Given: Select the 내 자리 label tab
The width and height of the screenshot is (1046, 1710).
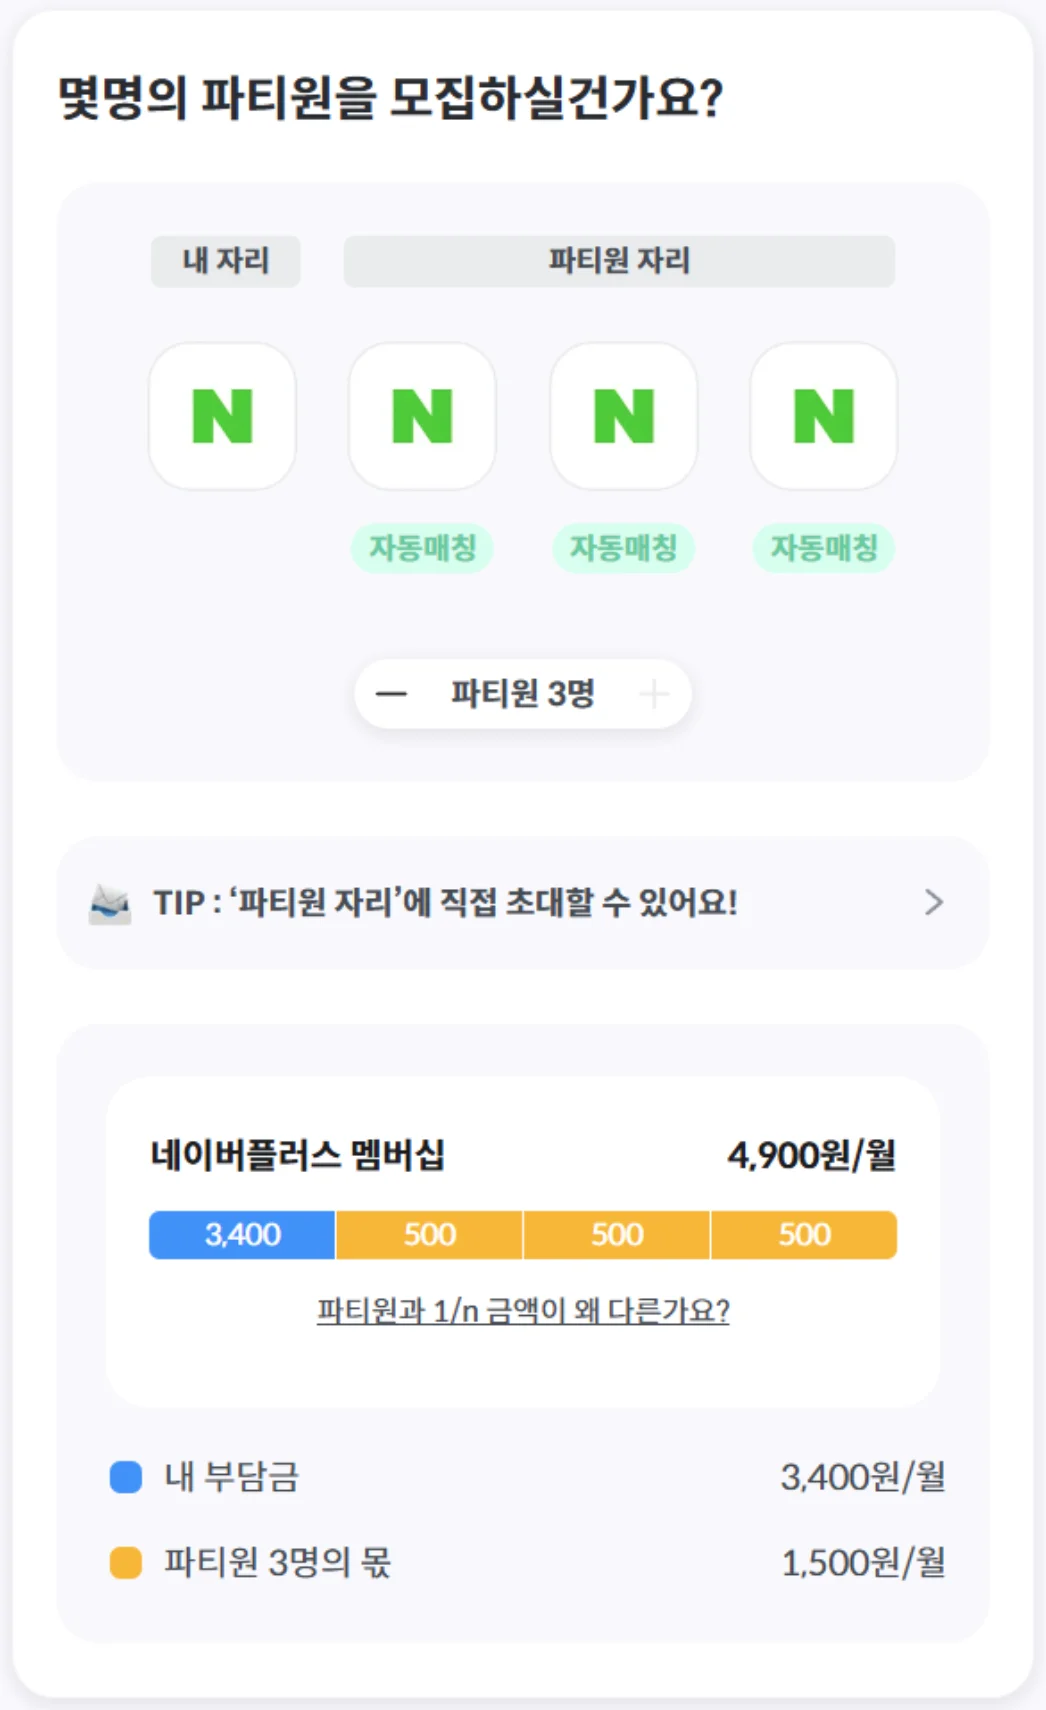Looking at the screenshot, I should tap(224, 261).
